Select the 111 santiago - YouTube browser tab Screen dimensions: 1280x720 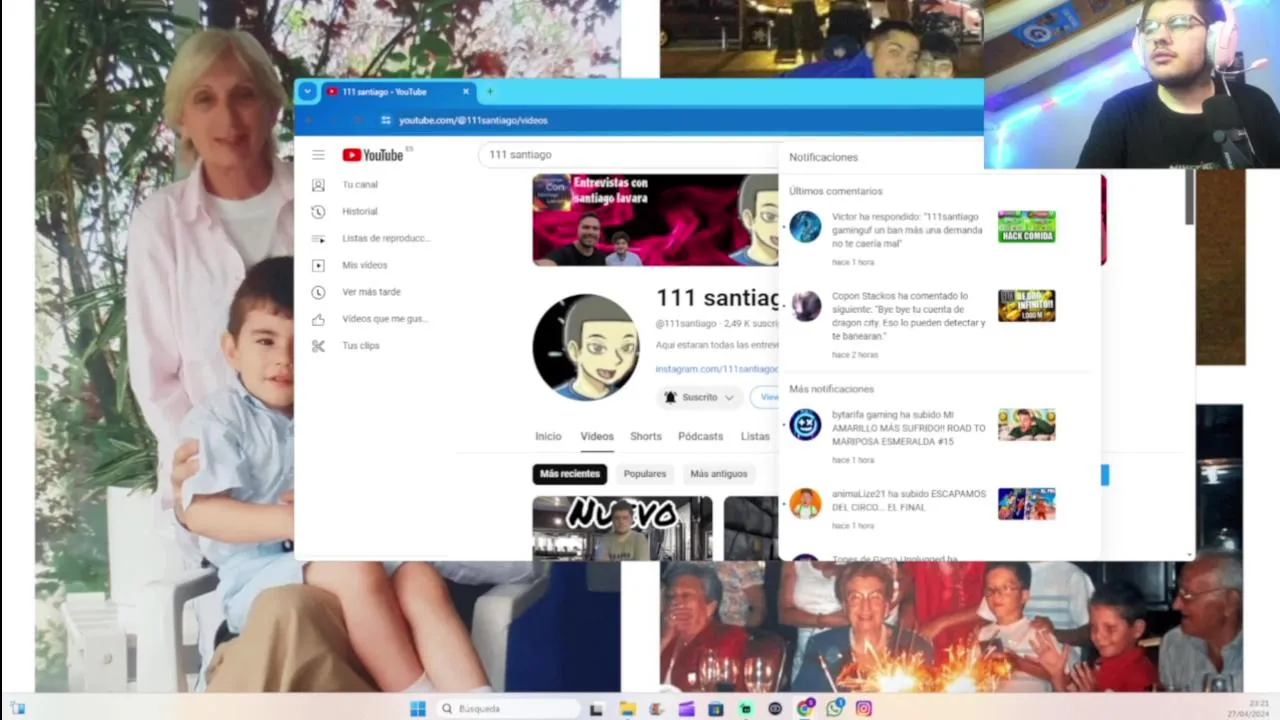(397, 92)
